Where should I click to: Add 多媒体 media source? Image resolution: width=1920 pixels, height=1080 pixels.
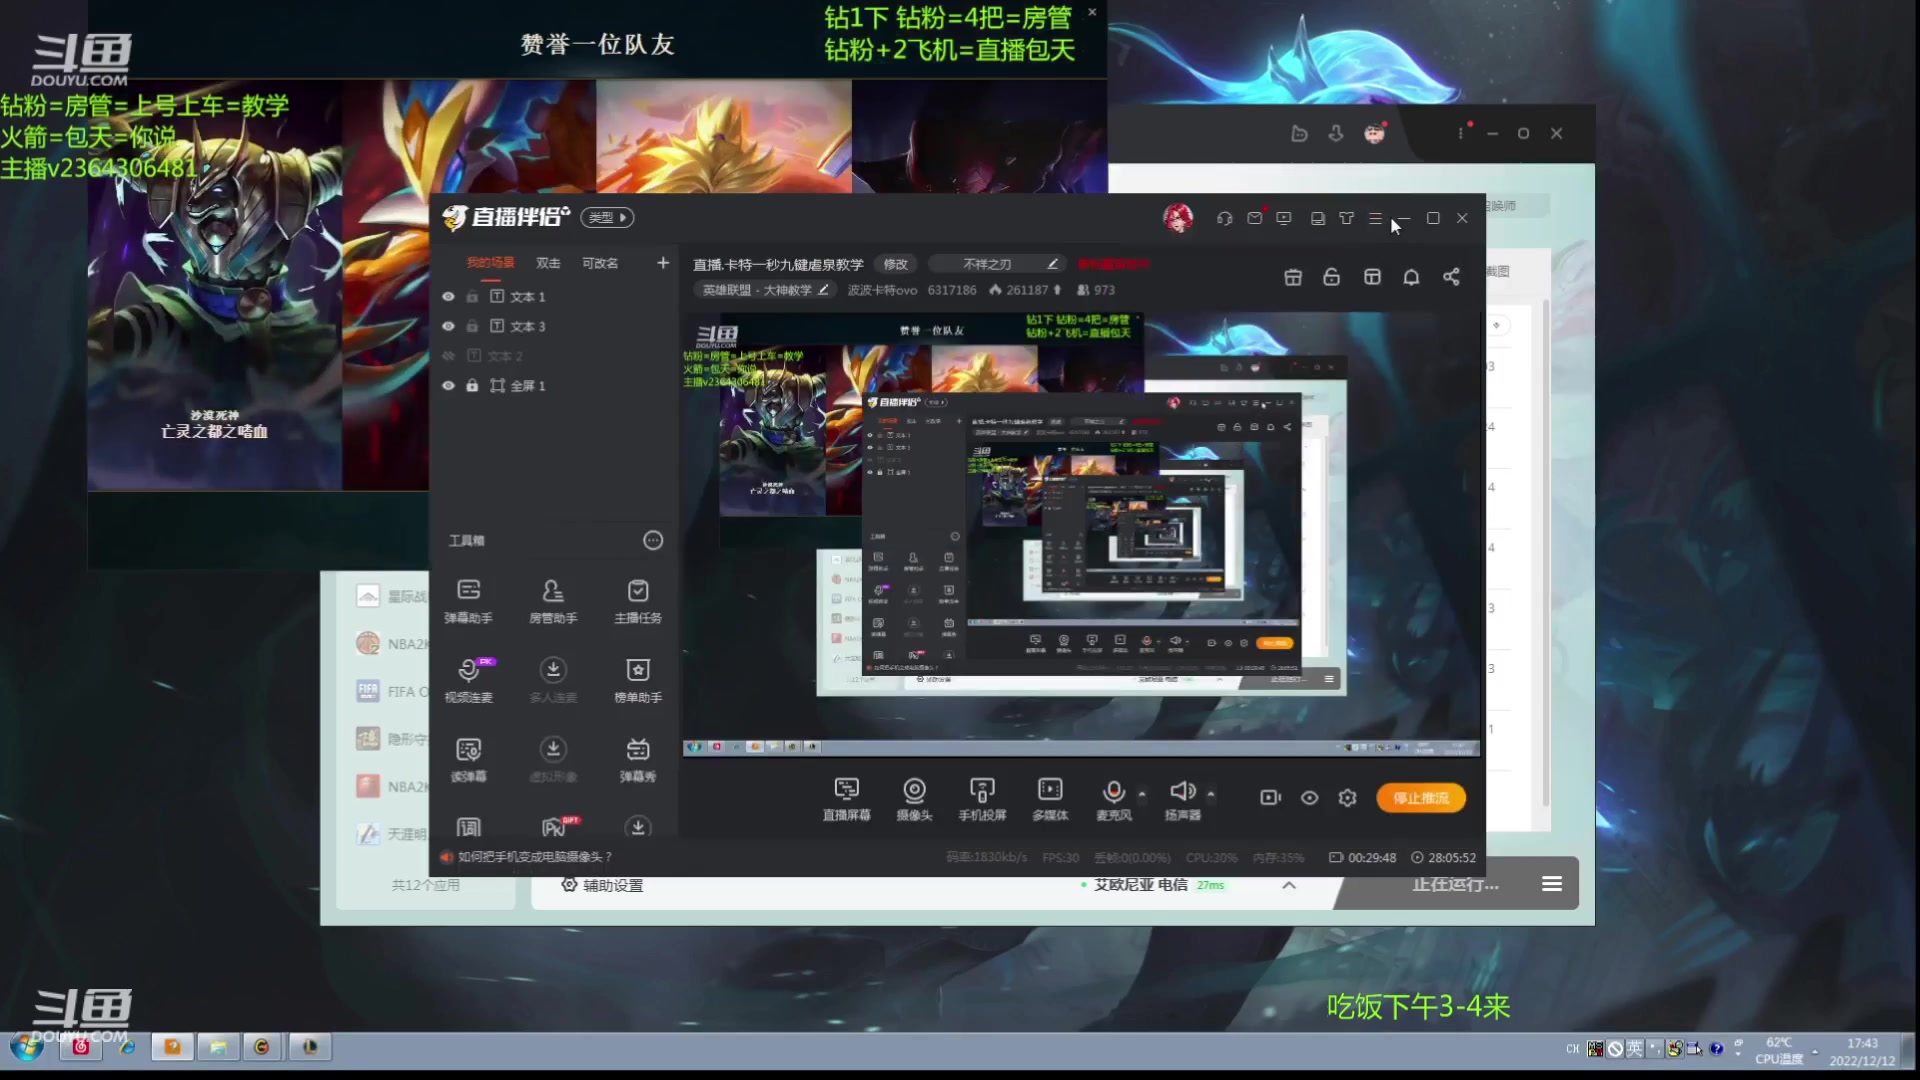click(1050, 799)
